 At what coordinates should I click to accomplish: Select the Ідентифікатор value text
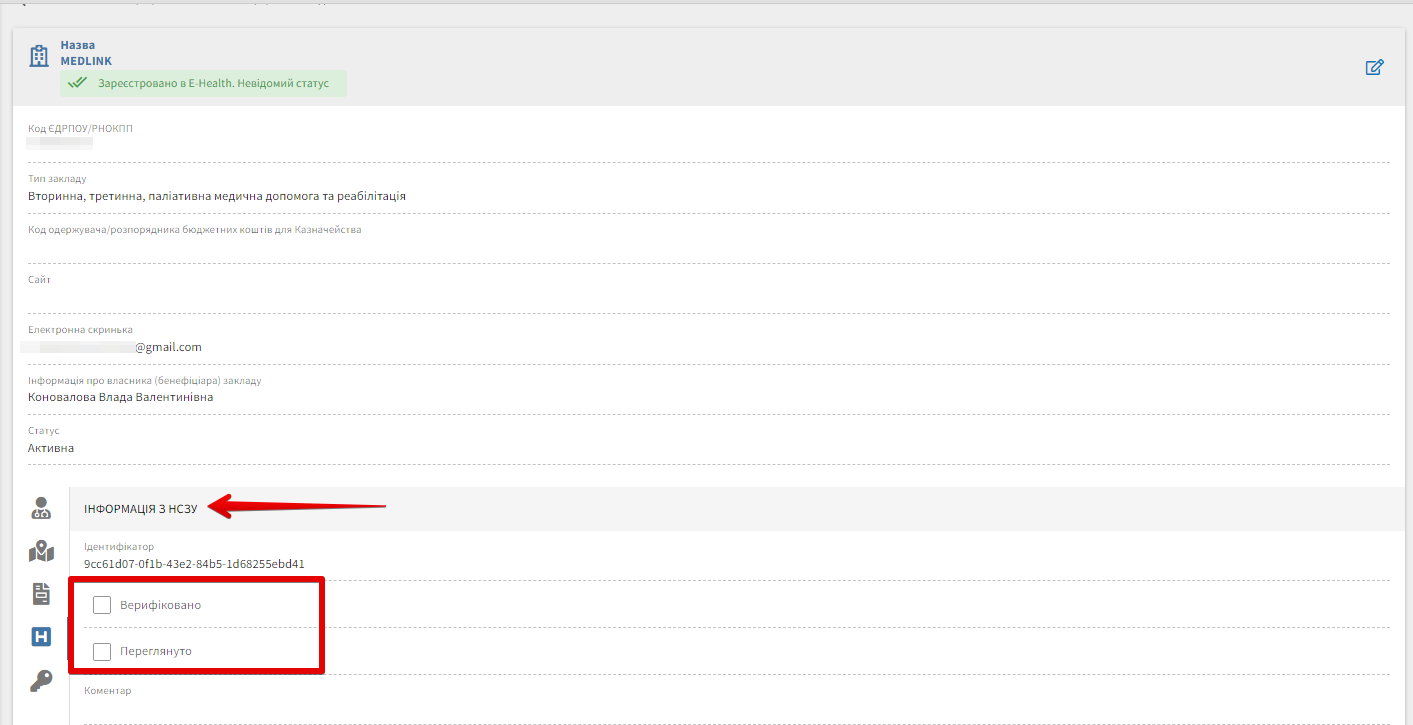pos(194,564)
